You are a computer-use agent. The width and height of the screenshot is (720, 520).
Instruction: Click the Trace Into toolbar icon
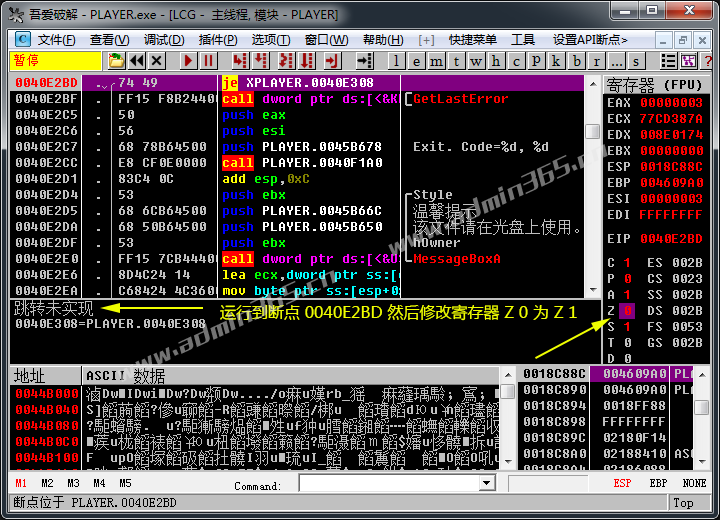(286, 61)
